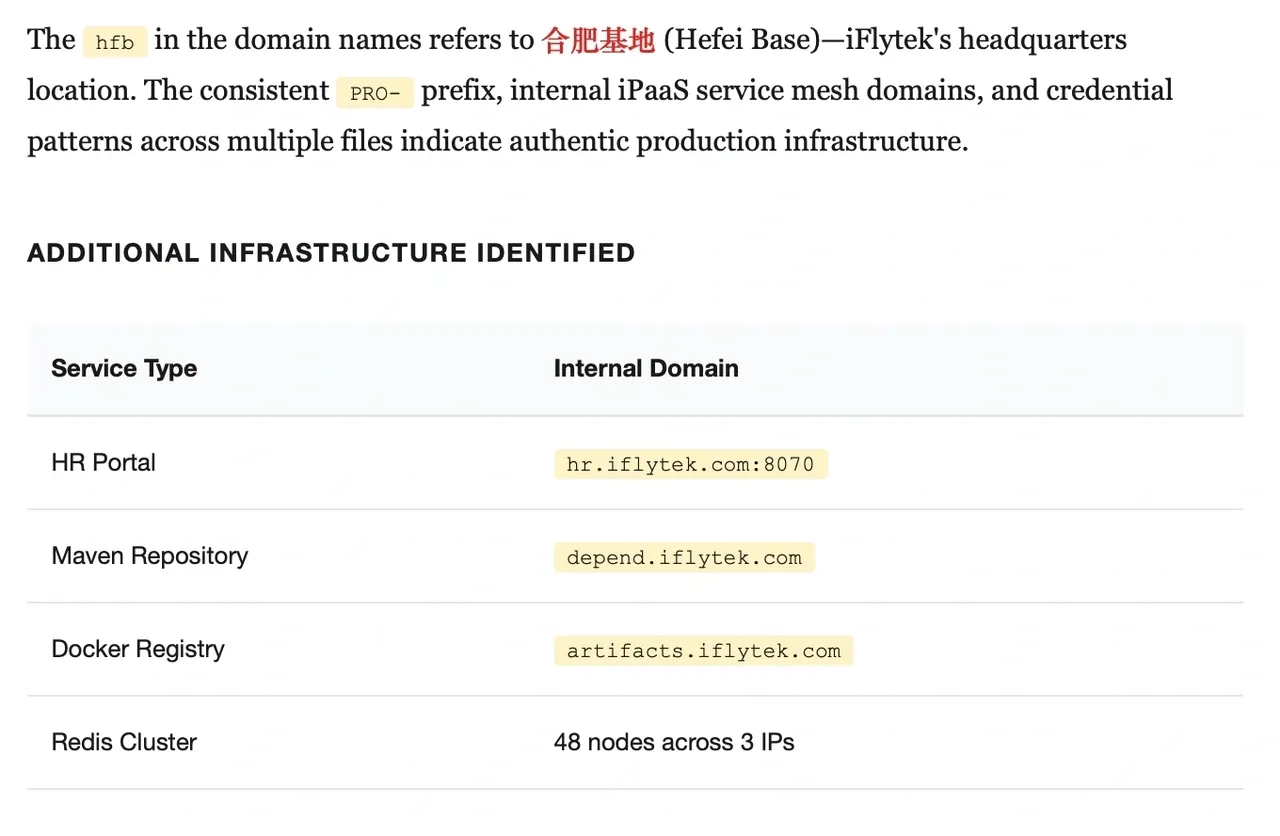This screenshot has width=1280, height=836.
Task: Click the 48 nodes across 3 IPs cell
Action: coord(674,742)
